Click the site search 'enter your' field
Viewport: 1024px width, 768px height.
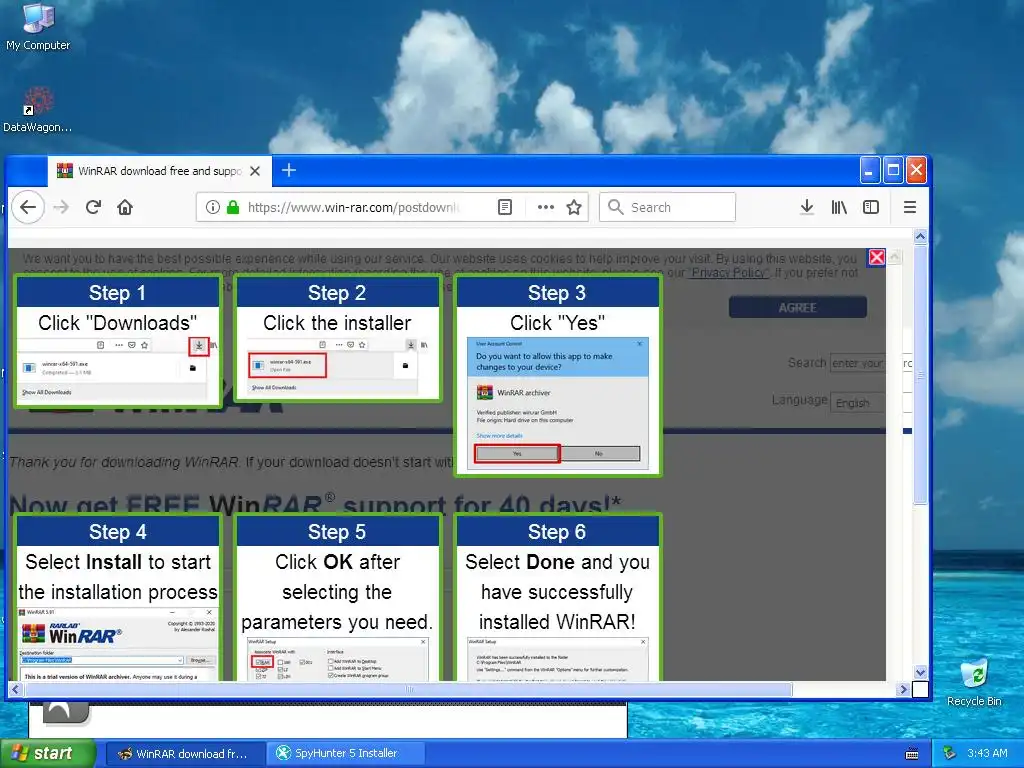[x=857, y=363]
